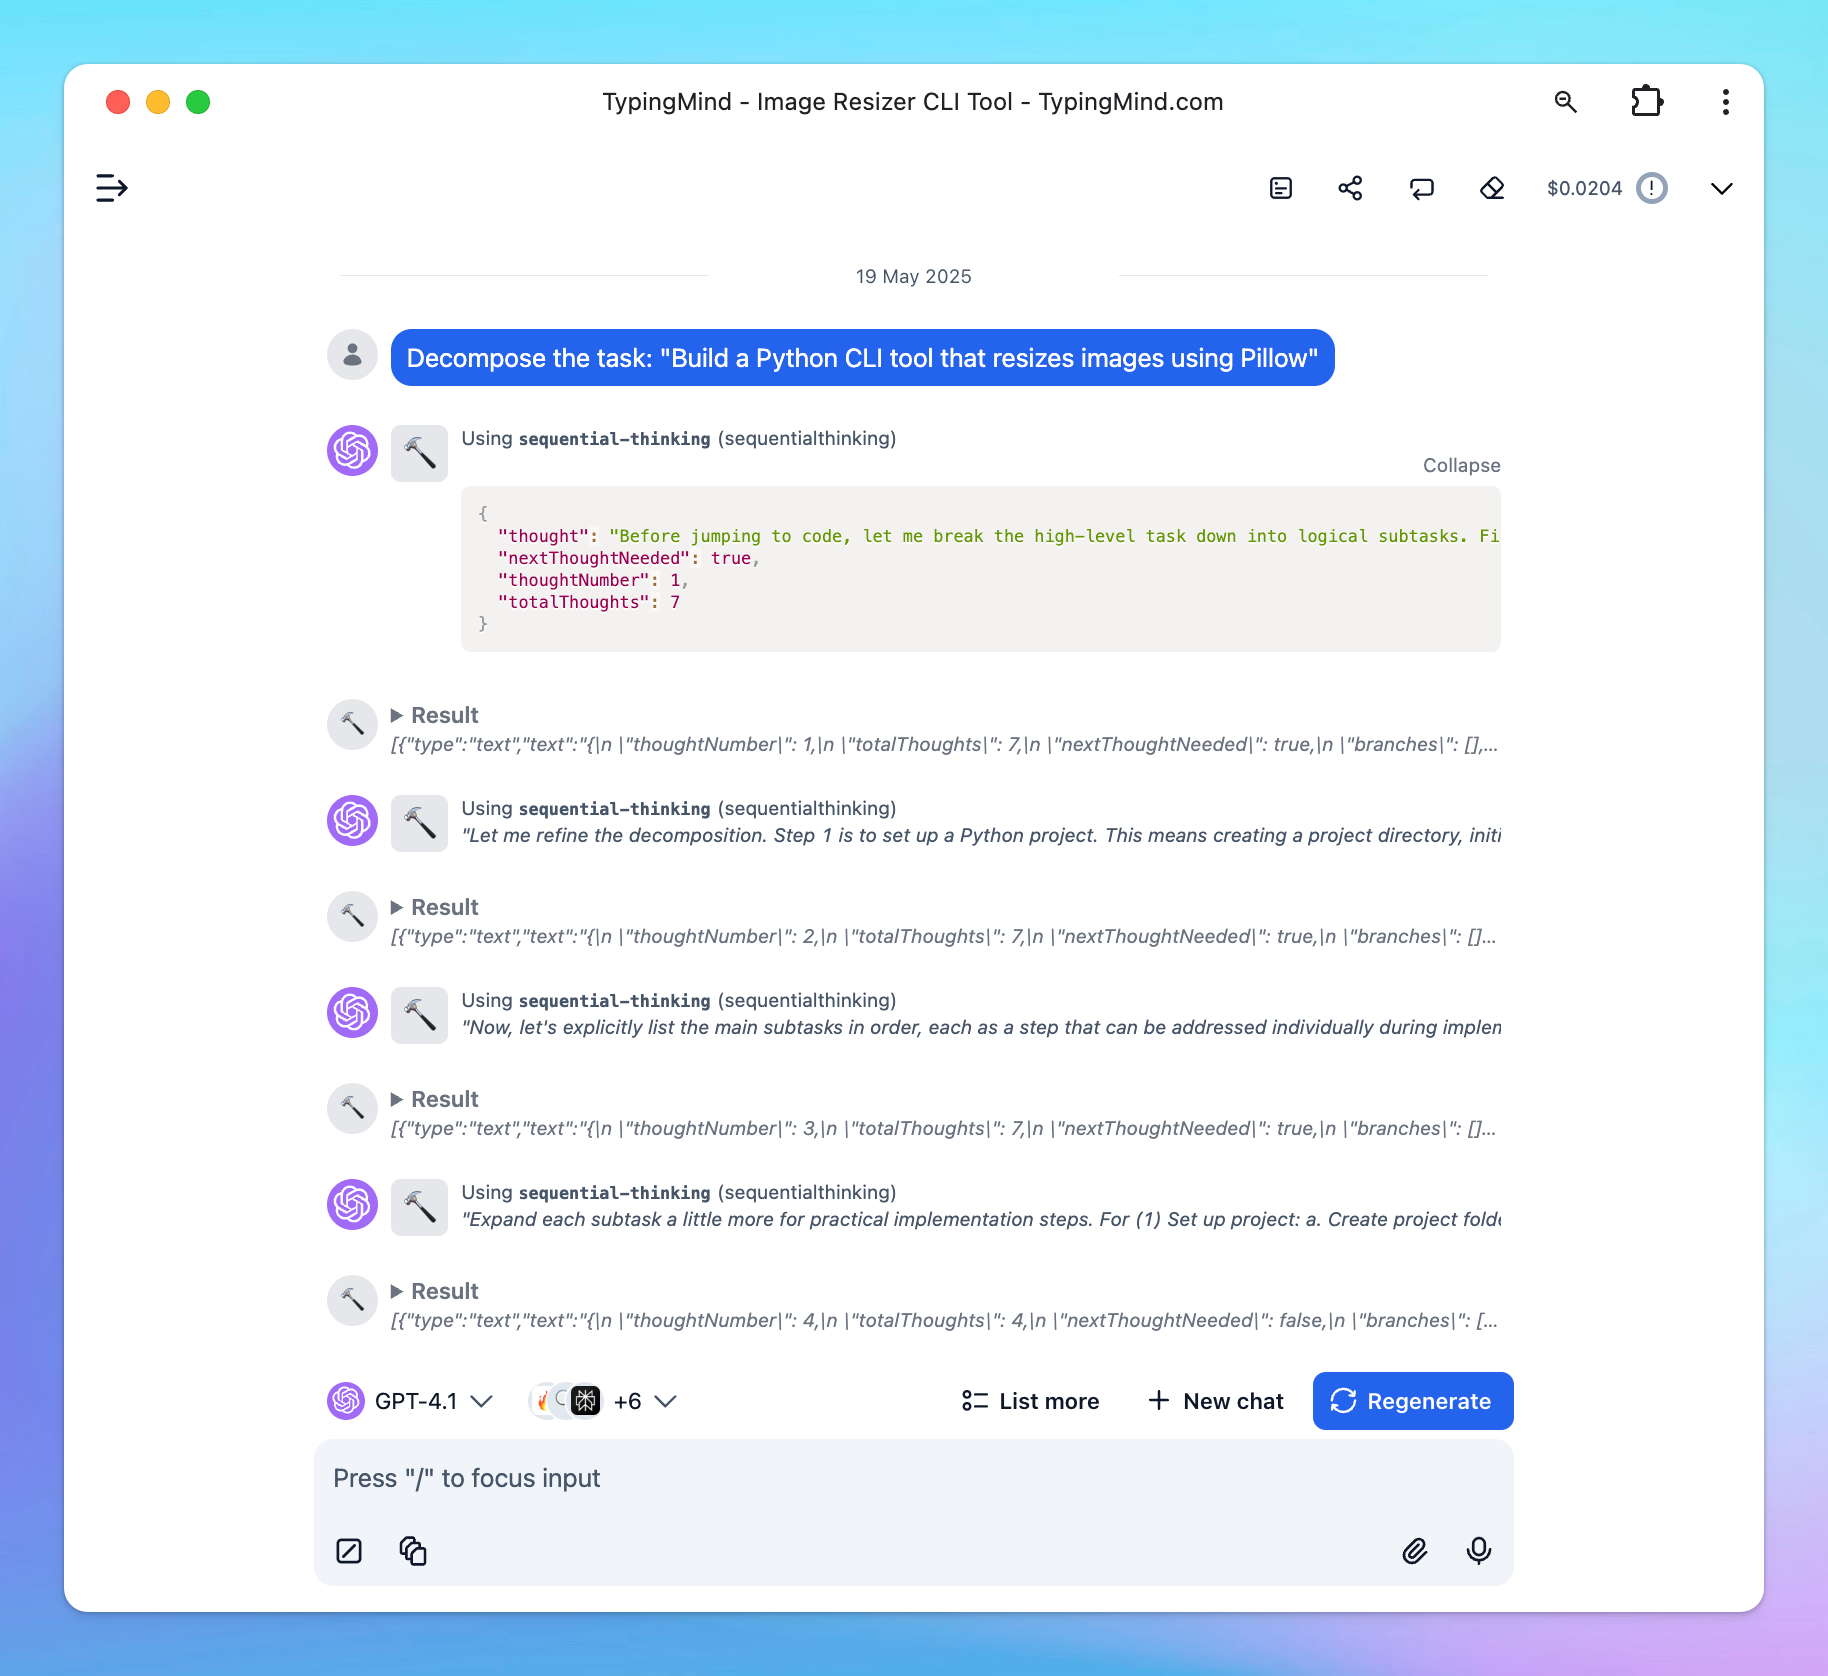Viewport: 1828px width, 1676px height.
Task: Click the user message about Pillow CLI tool
Action: pos(863,358)
